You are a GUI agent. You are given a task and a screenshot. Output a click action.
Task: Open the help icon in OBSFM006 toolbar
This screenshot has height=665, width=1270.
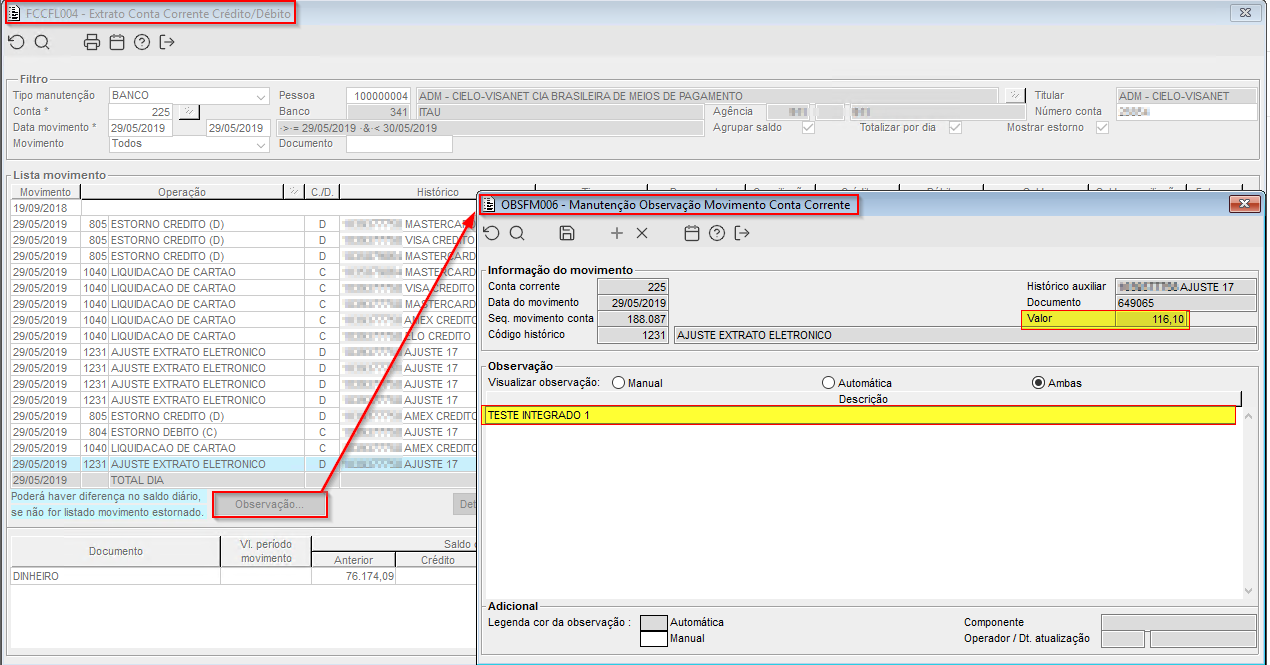pyautogui.click(x=717, y=233)
